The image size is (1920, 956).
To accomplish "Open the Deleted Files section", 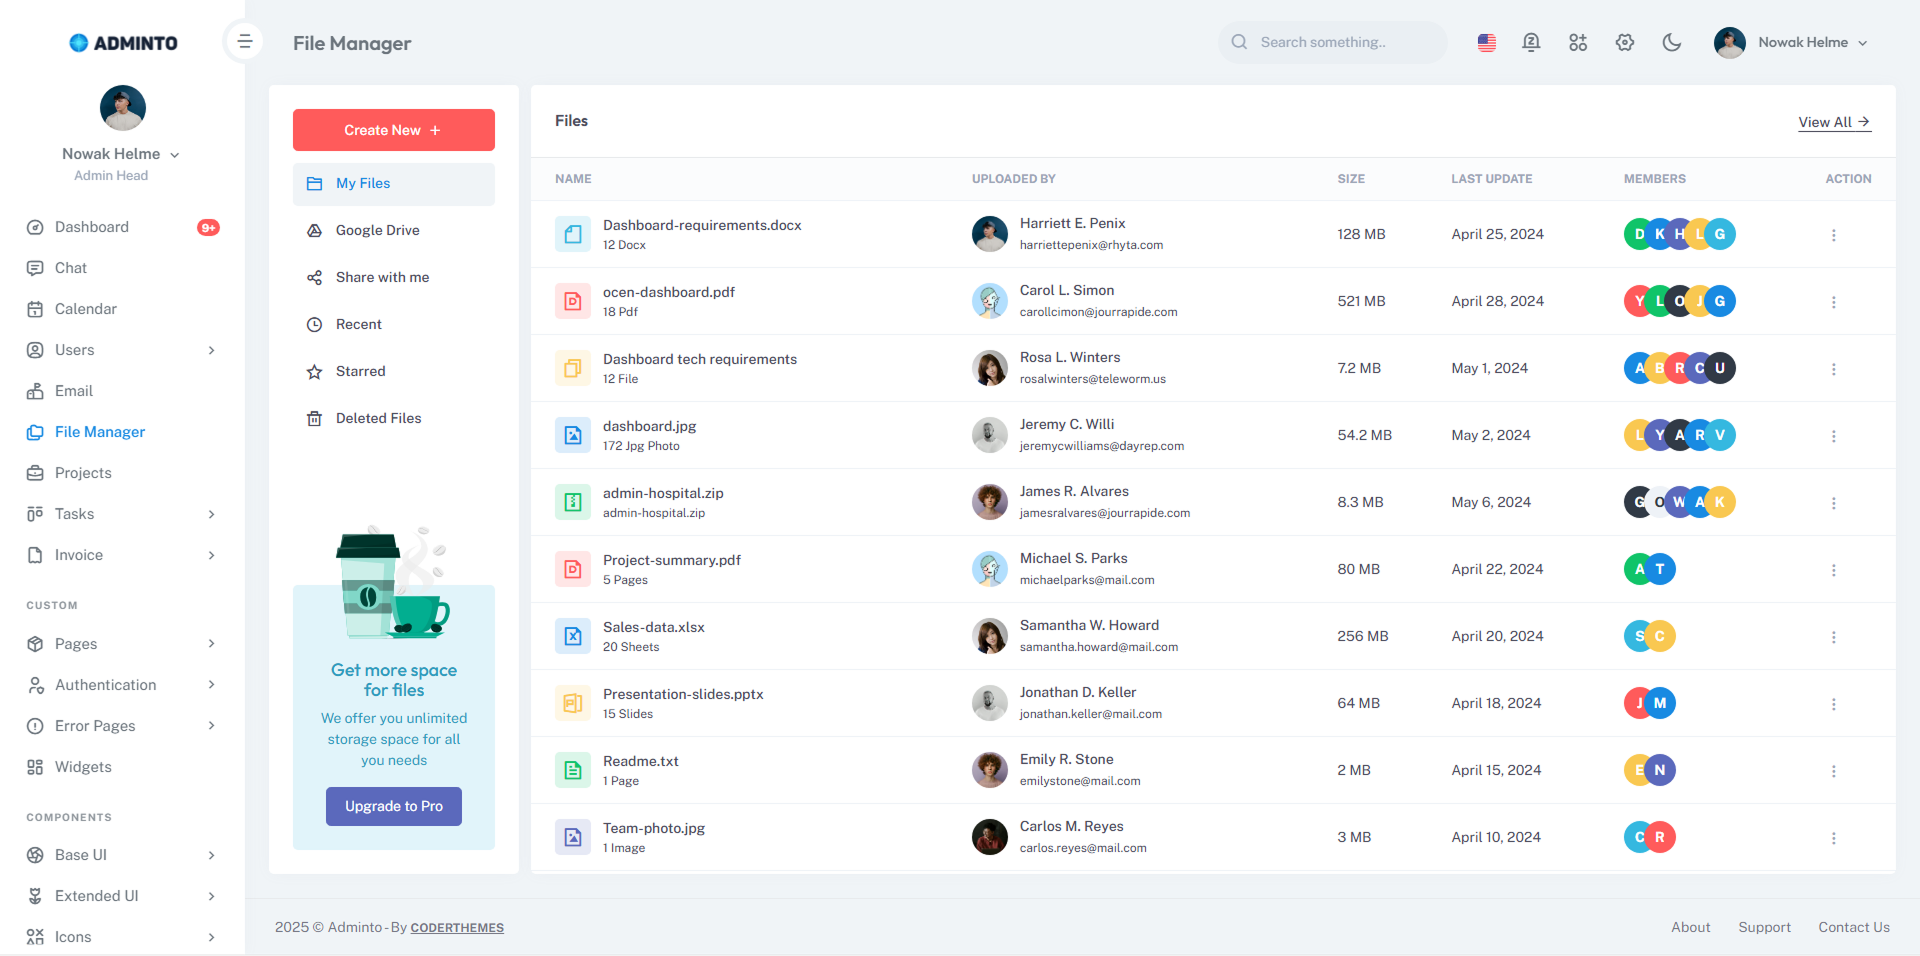I will (377, 418).
